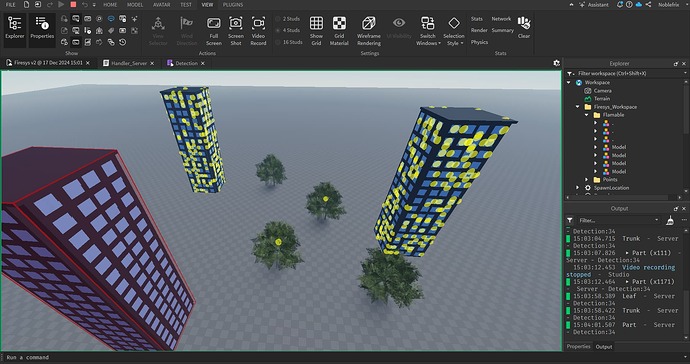
Task: Open Grid Material setting
Action: pyautogui.click(x=339, y=31)
